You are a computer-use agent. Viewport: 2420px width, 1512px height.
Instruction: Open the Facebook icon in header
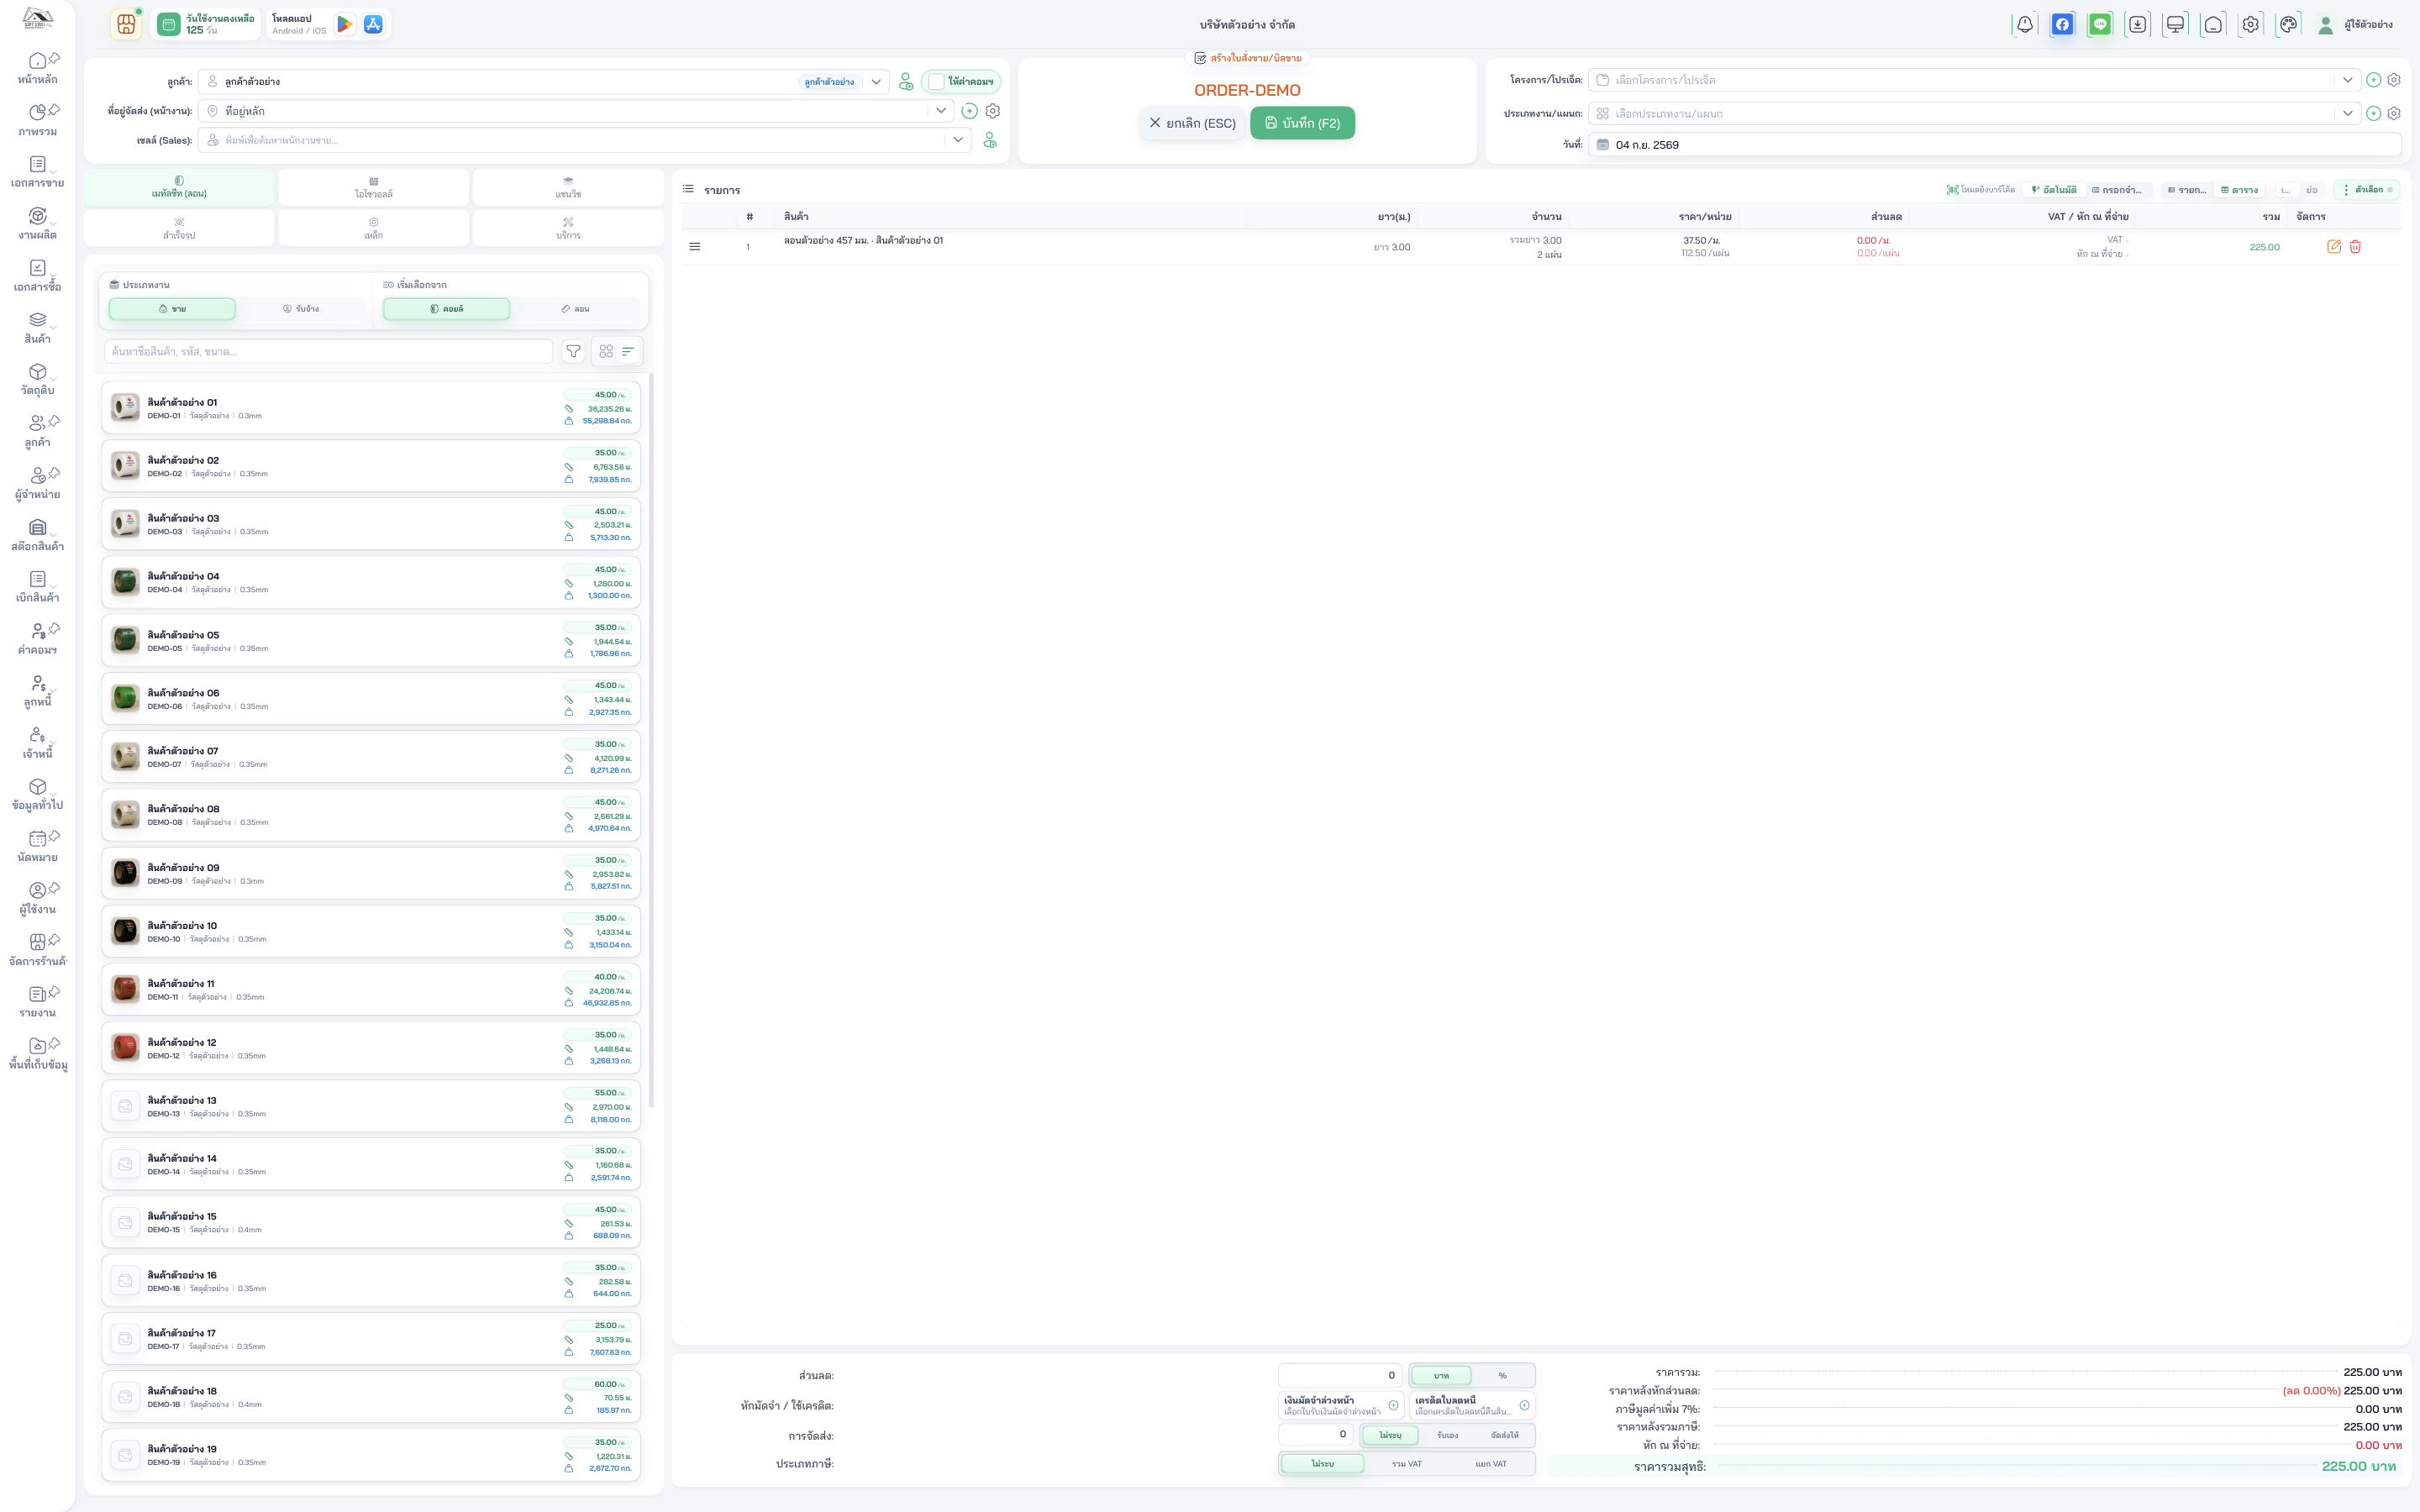[2062, 24]
